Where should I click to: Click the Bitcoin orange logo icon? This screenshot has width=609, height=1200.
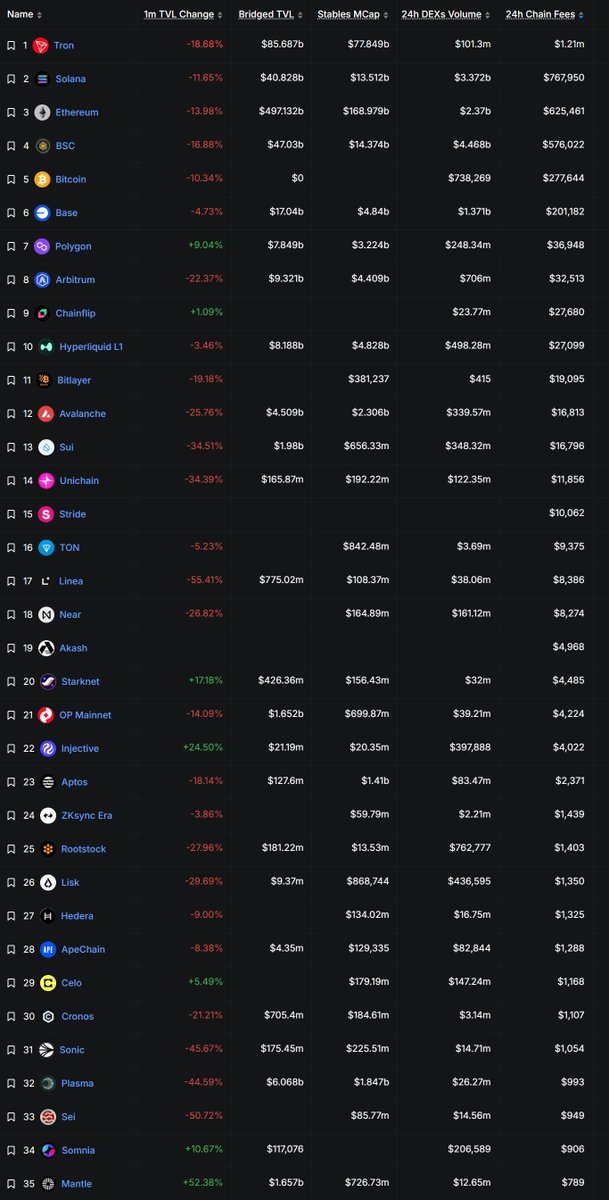tap(41, 180)
